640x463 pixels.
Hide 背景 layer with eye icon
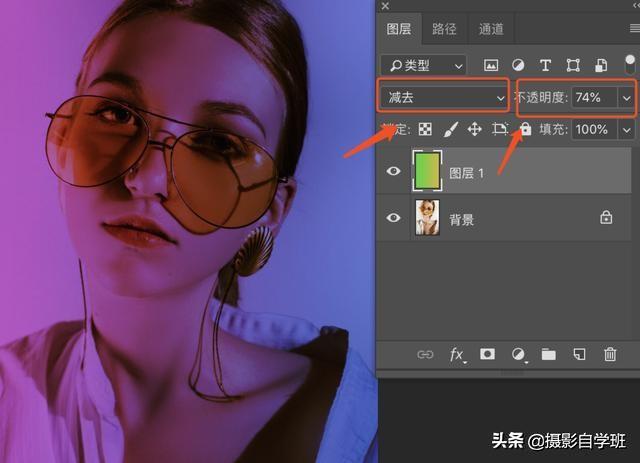(393, 217)
